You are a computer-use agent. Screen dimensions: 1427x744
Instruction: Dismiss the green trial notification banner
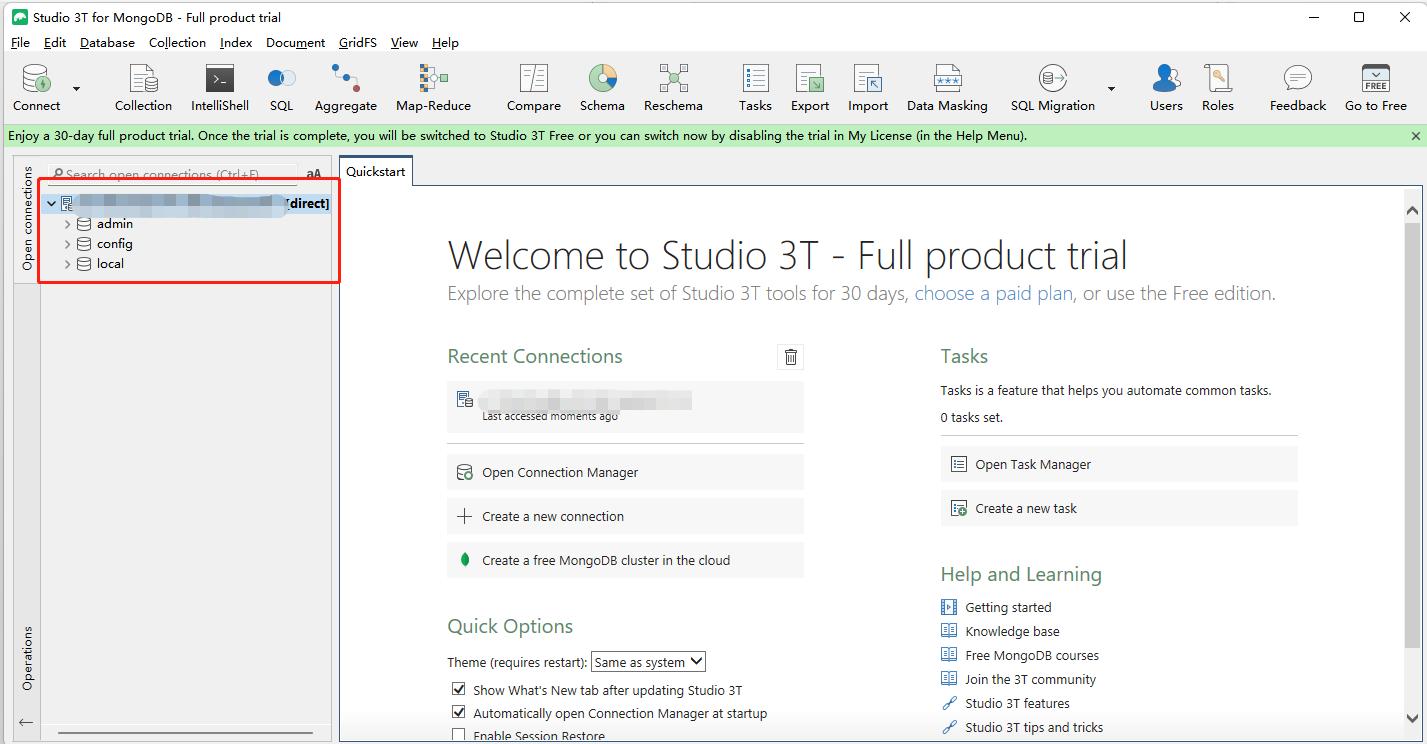(x=1415, y=136)
